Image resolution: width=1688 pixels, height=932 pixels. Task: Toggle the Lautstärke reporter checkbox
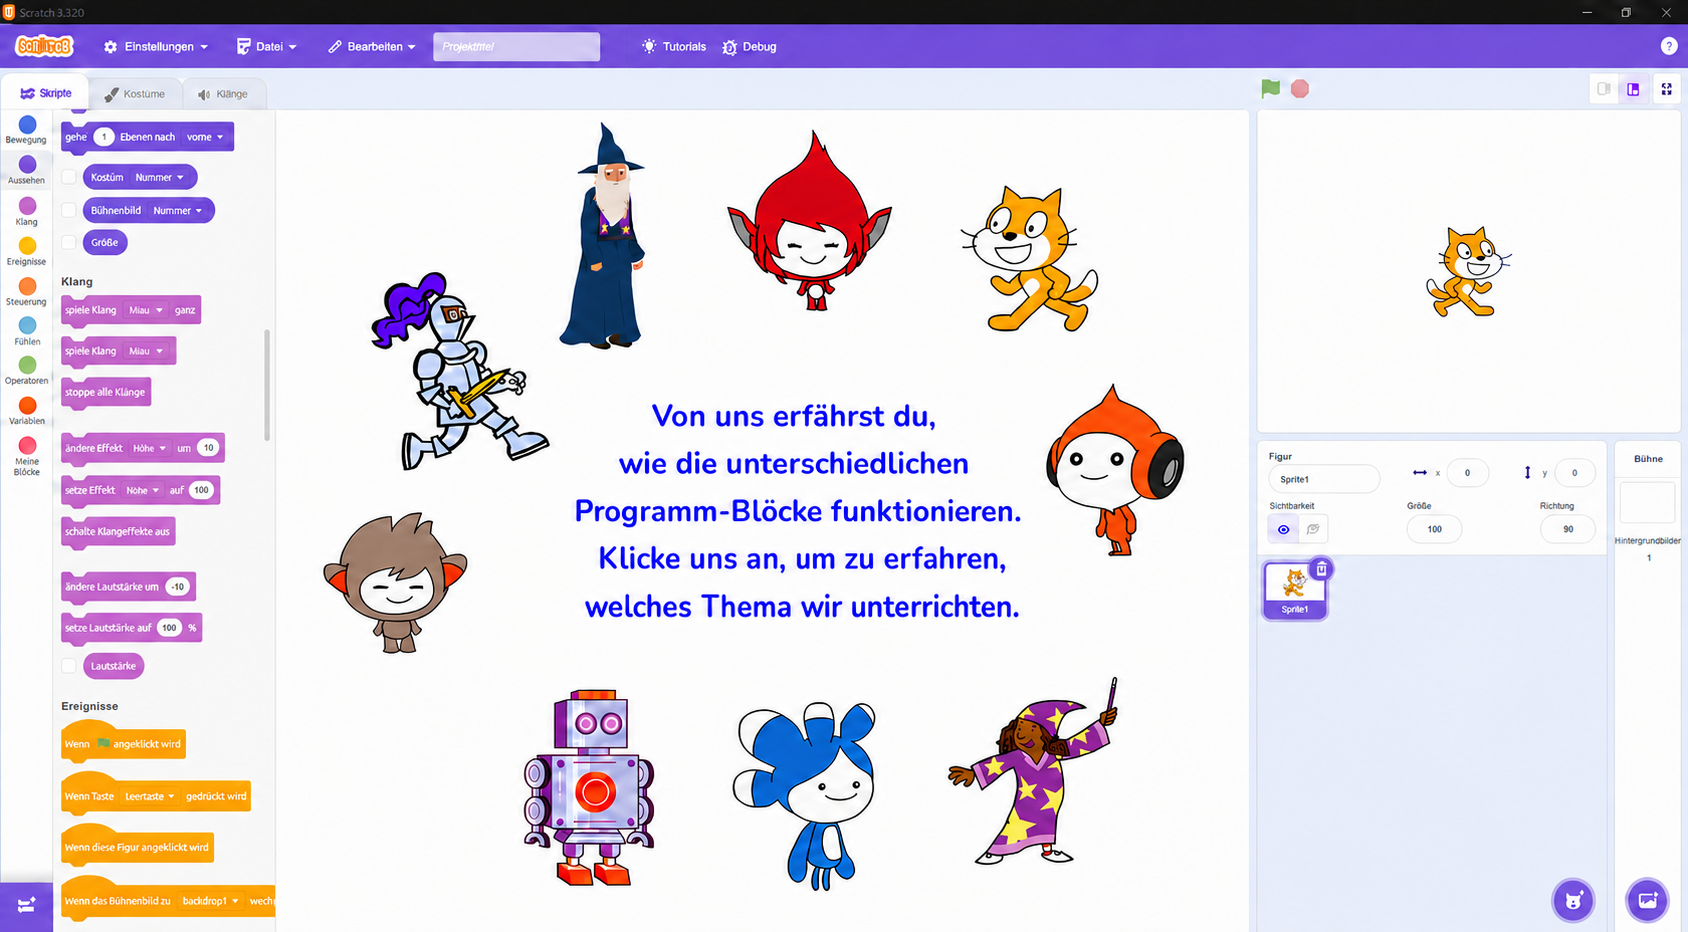click(x=69, y=666)
